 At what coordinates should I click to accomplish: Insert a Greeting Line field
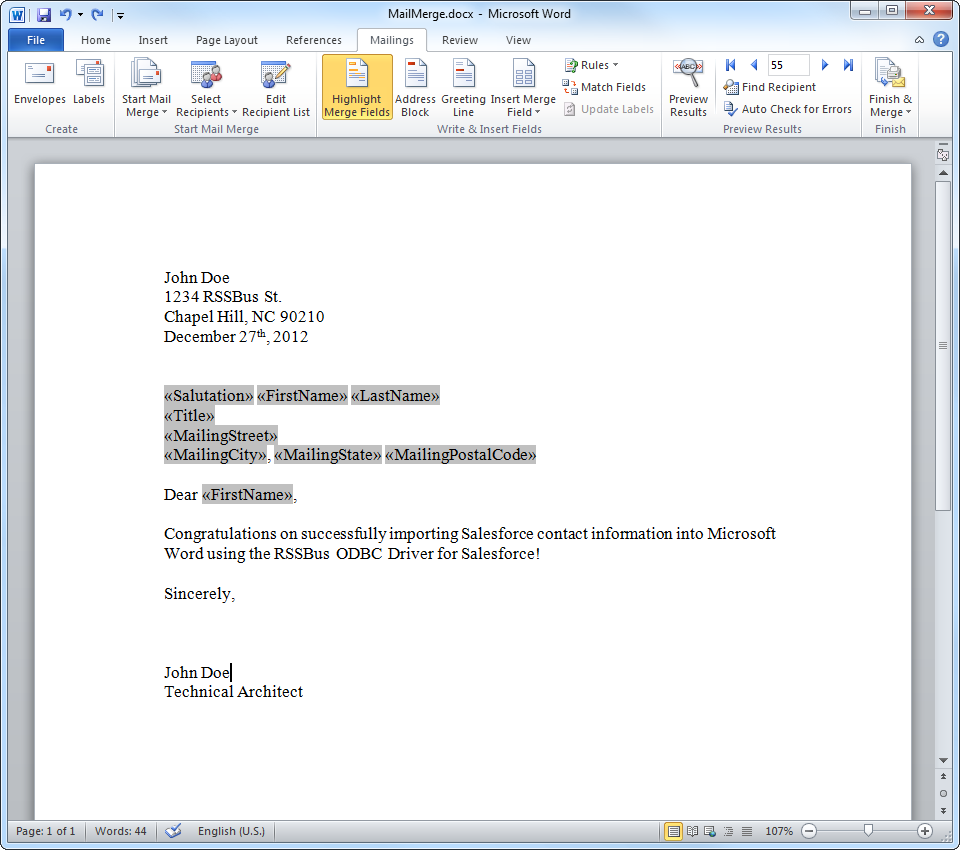pyautogui.click(x=463, y=88)
